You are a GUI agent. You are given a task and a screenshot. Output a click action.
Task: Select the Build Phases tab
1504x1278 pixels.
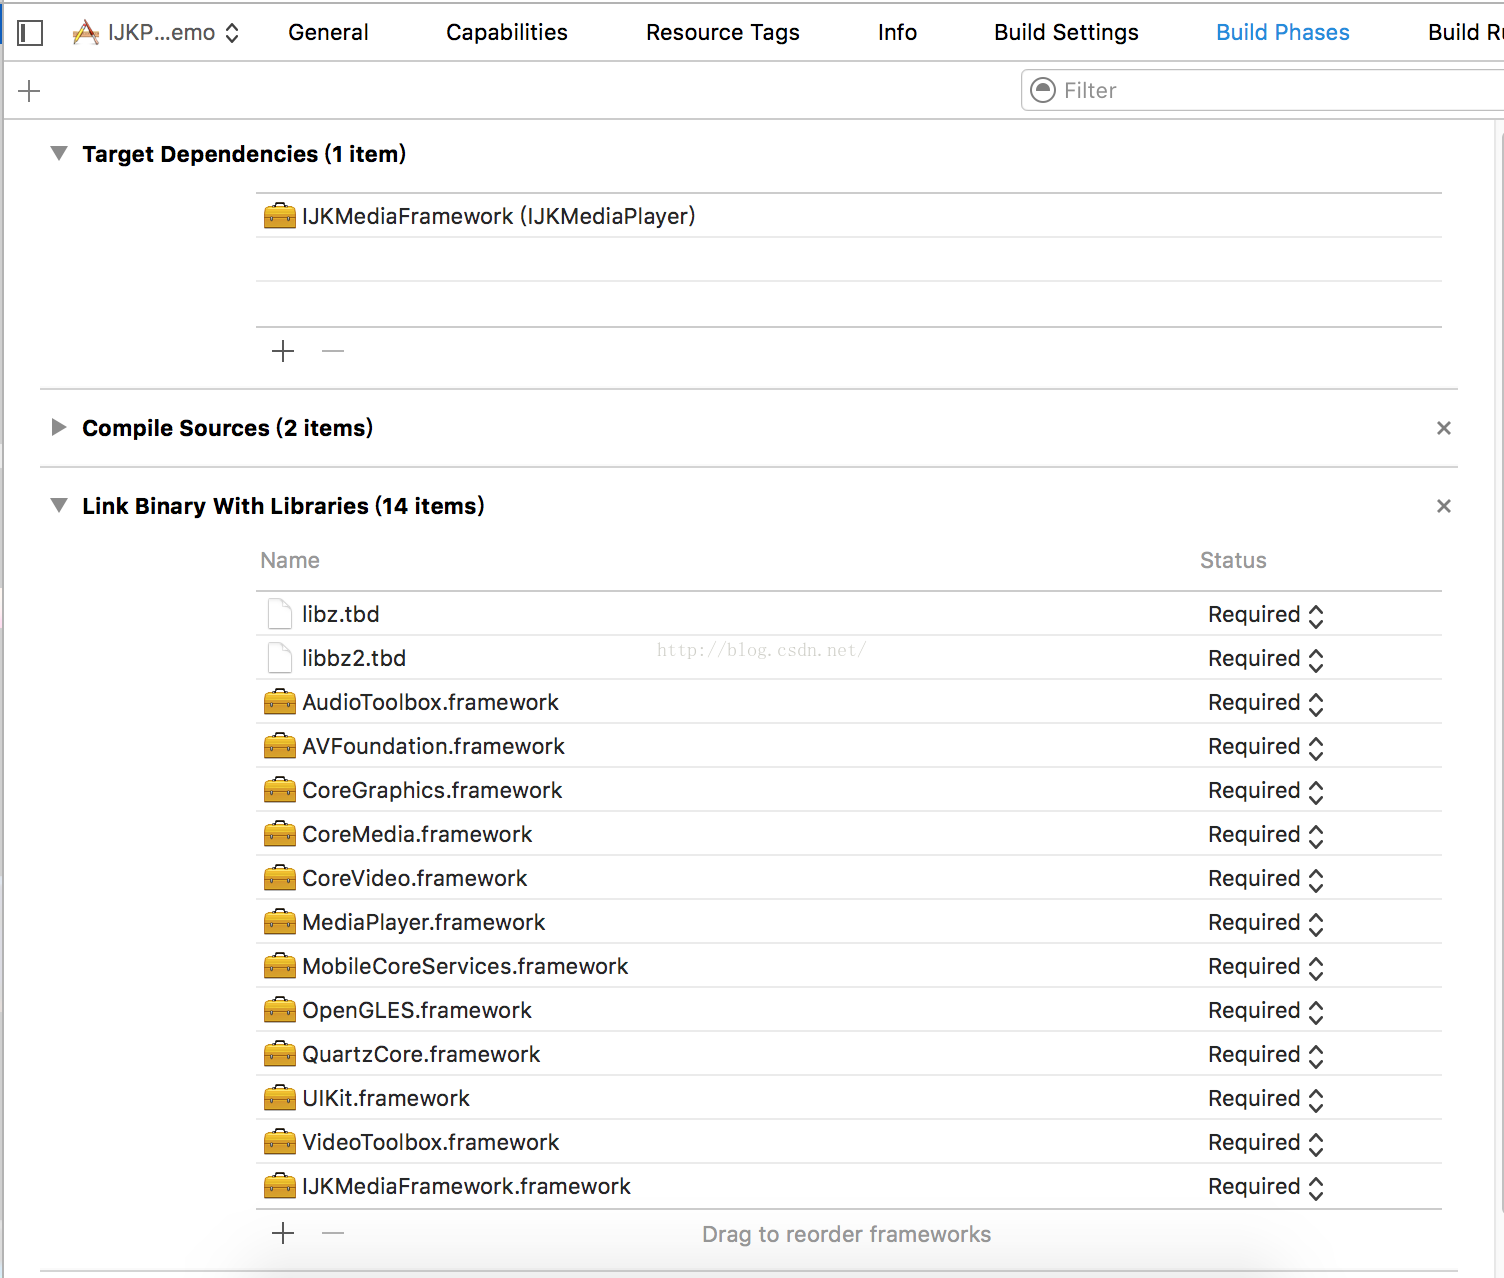(x=1282, y=33)
